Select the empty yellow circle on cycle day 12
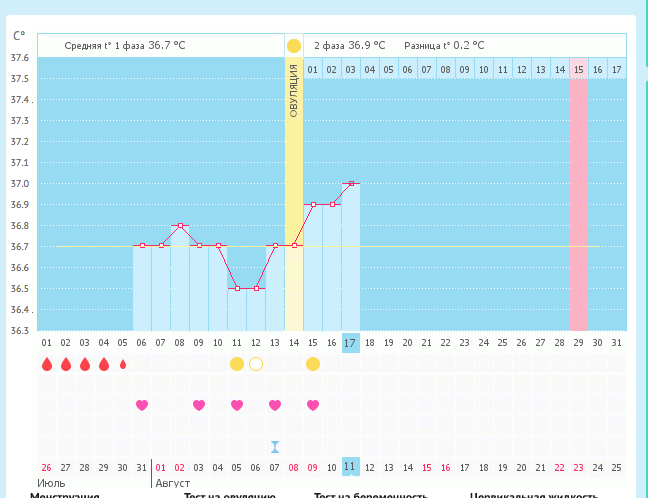648x498 pixels. (256, 364)
